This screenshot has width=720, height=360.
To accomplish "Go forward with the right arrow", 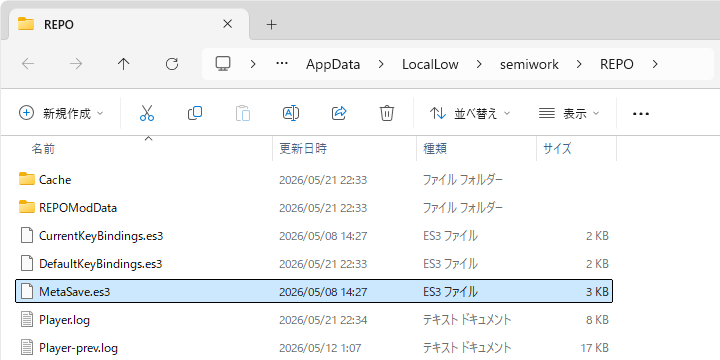I will pyautogui.click(x=76, y=64).
